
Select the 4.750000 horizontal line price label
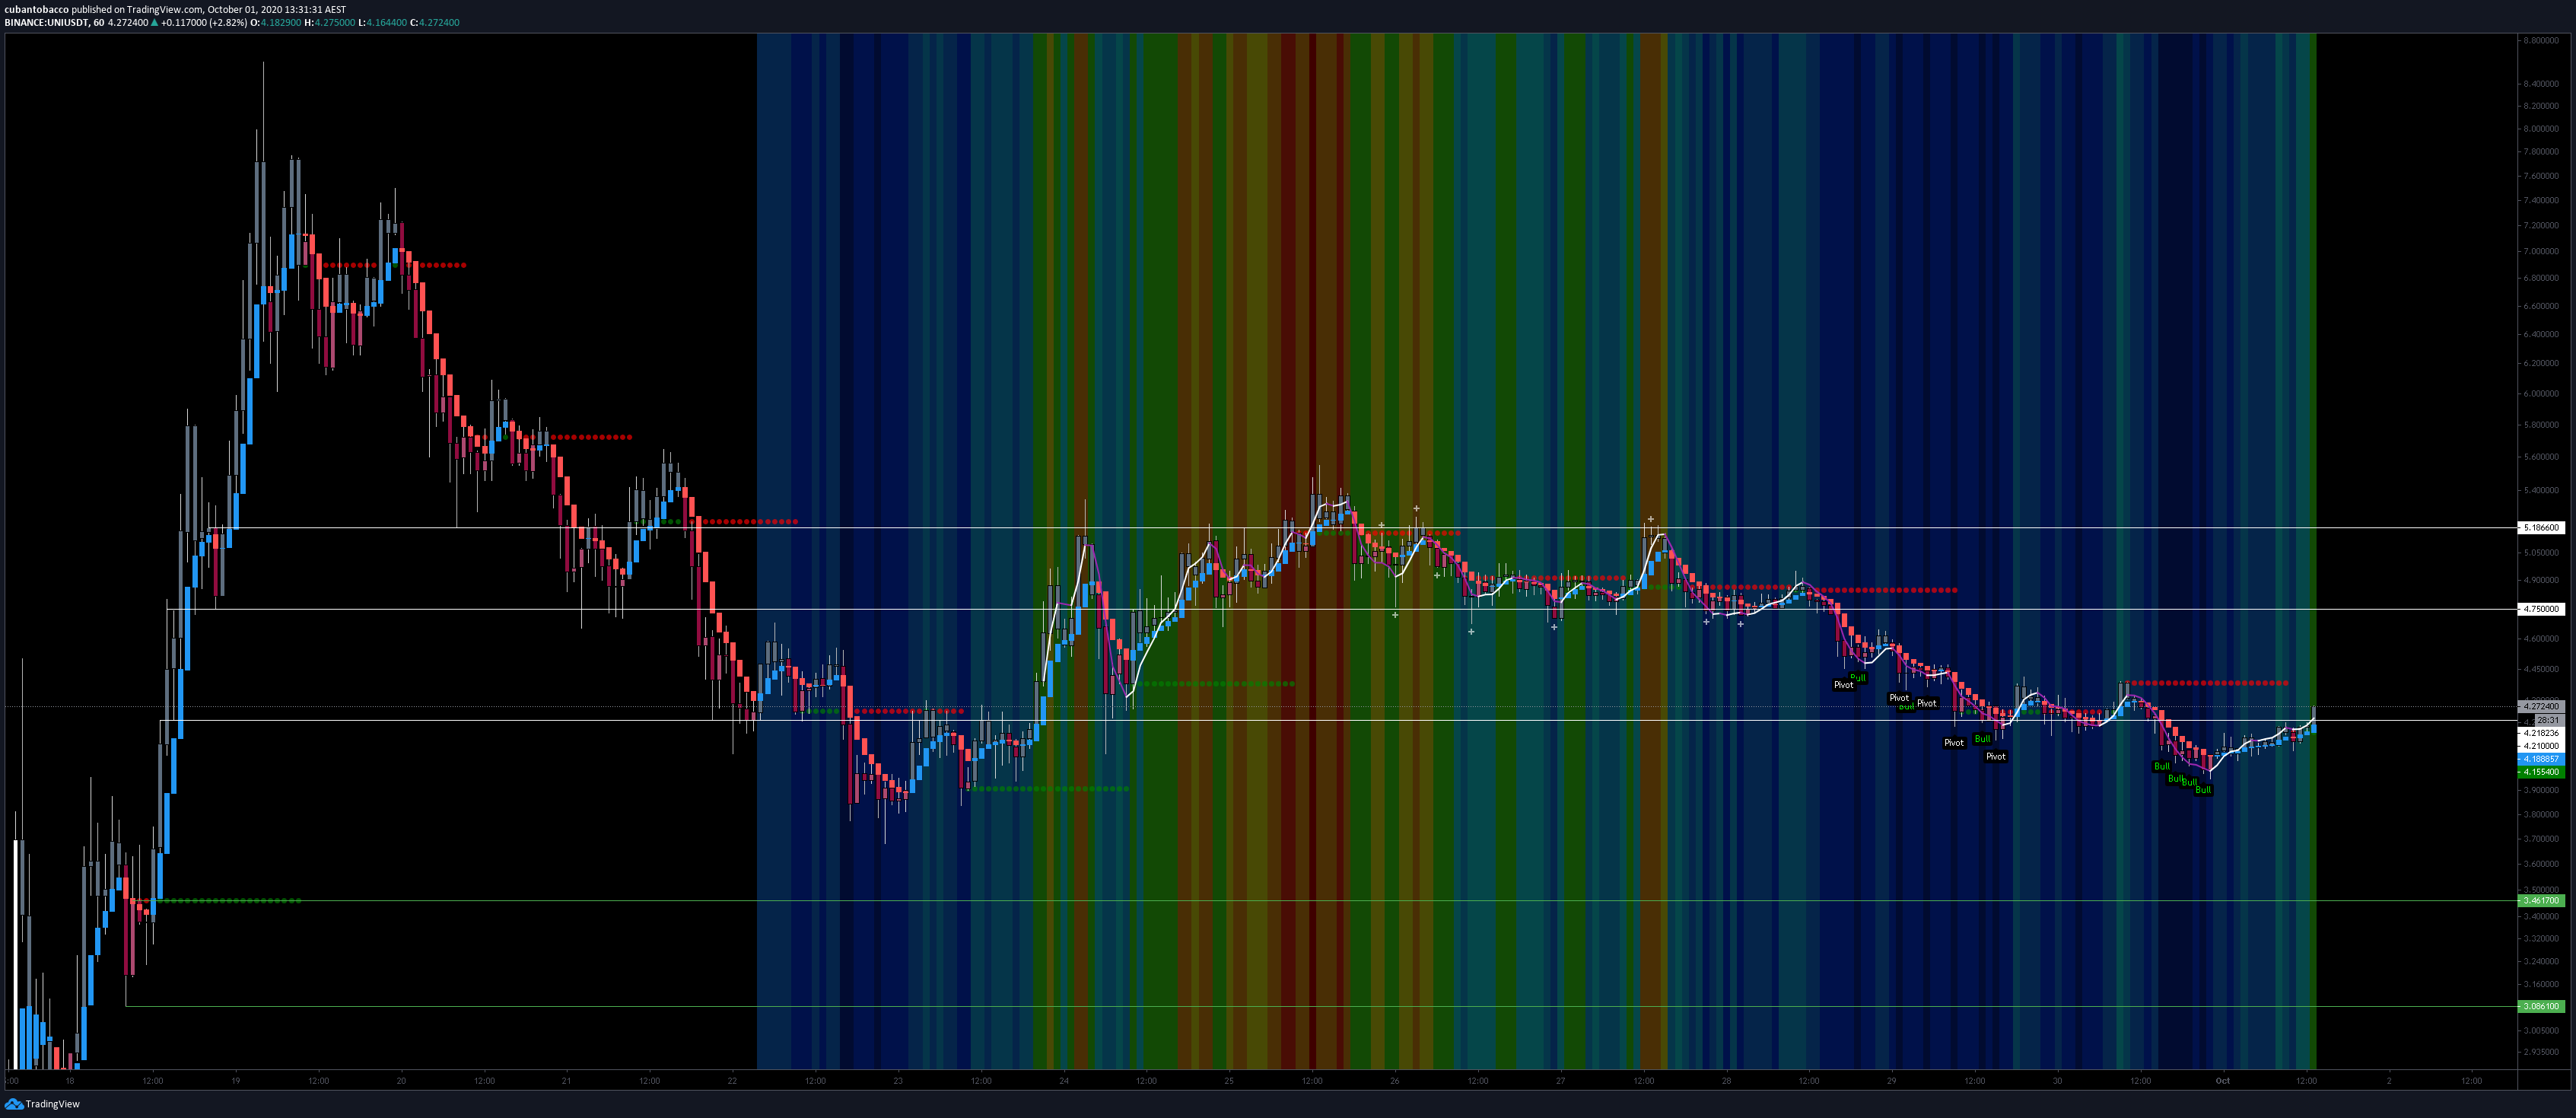[2541, 609]
